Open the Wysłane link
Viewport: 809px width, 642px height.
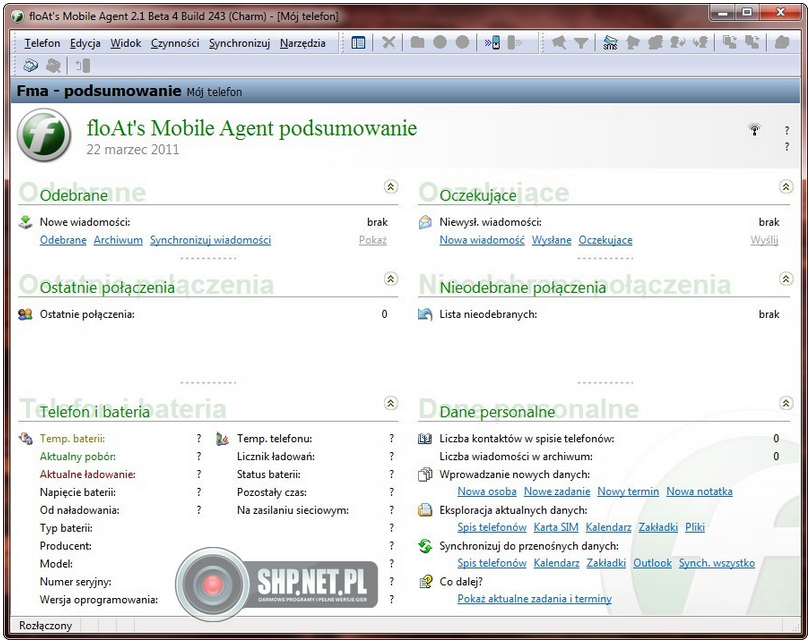(x=552, y=240)
